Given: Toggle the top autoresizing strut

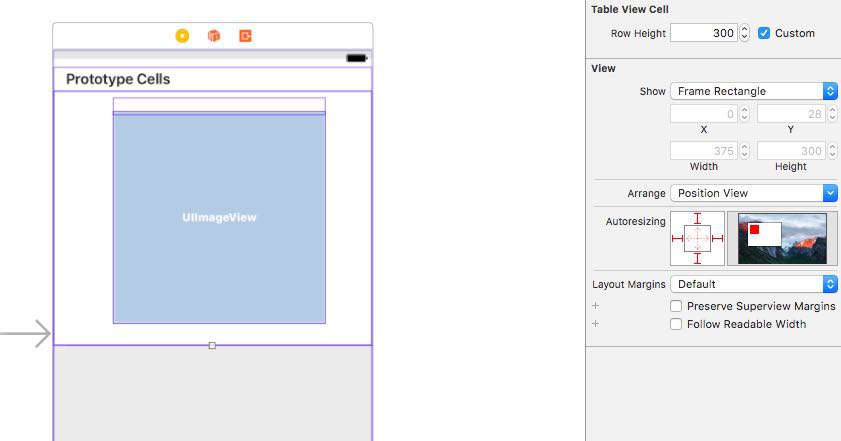Looking at the screenshot, I should pos(697,218).
